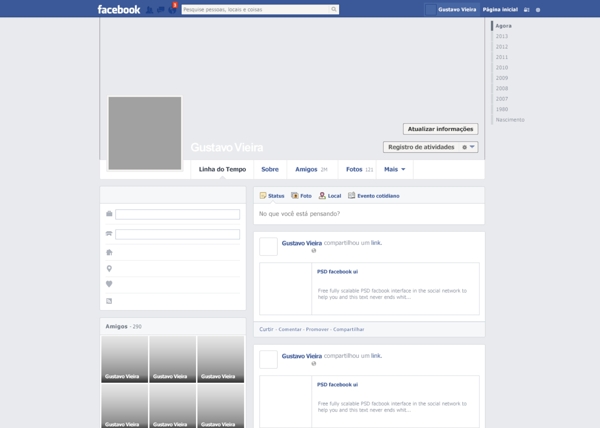
Task: Click Gustavo Vieira name on first post
Action: (302, 243)
